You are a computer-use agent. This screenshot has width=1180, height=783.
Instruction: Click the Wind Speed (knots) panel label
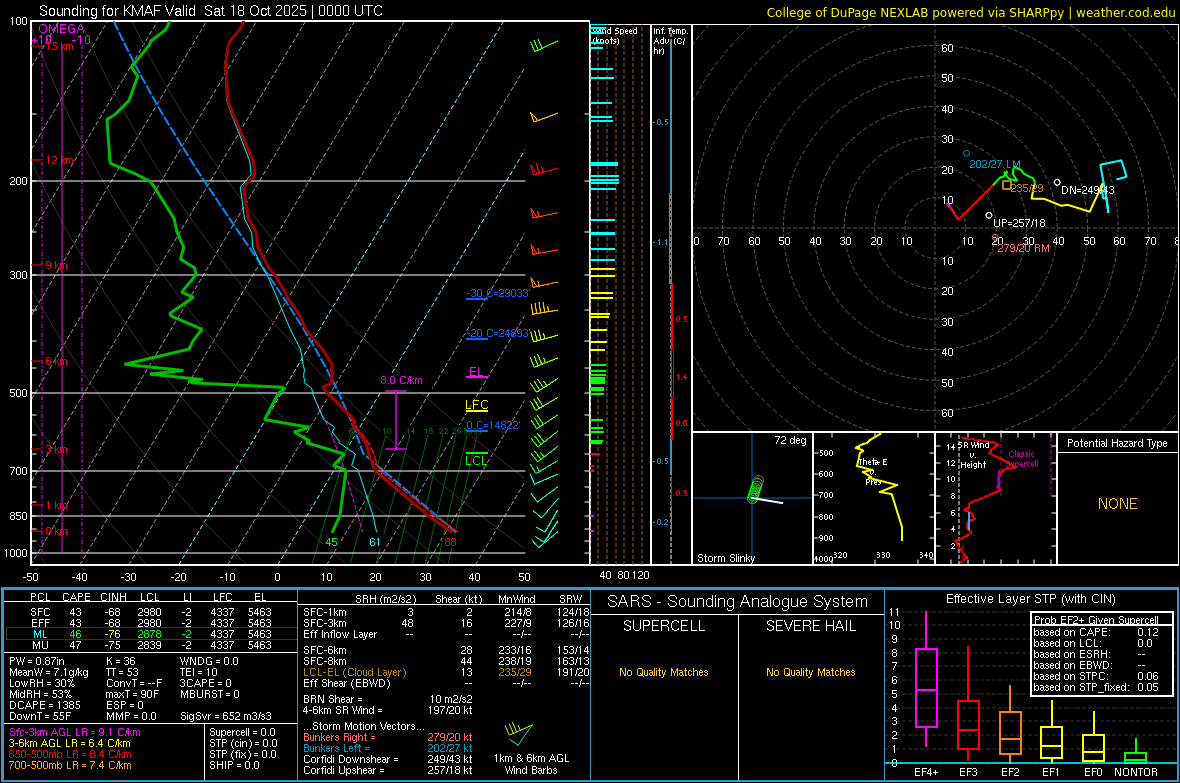(614, 35)
